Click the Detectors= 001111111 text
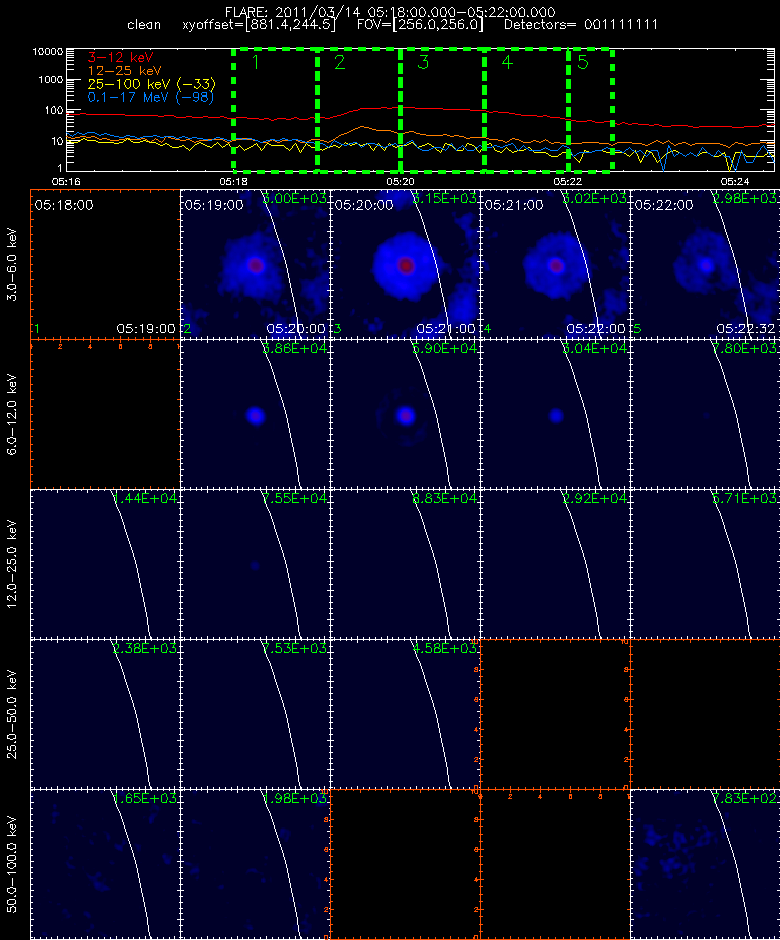 tap(581, 25)
